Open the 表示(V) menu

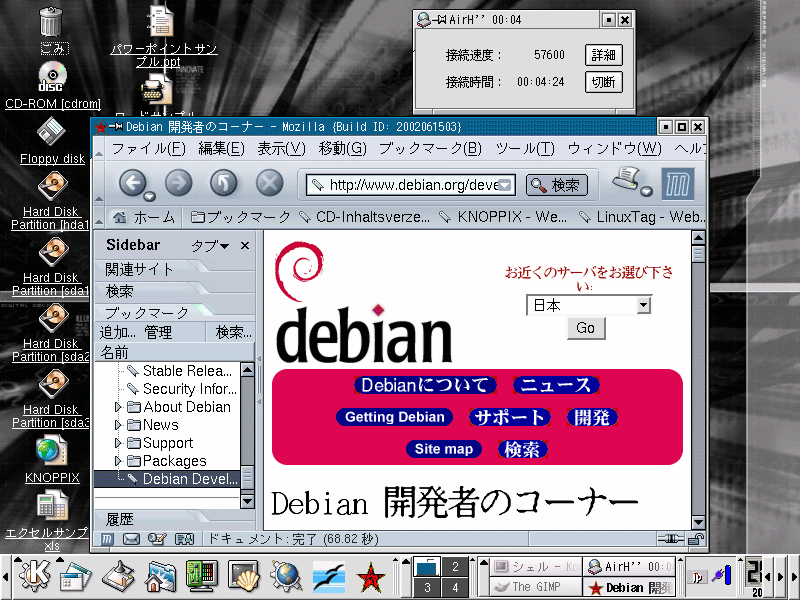coord(281,148)
